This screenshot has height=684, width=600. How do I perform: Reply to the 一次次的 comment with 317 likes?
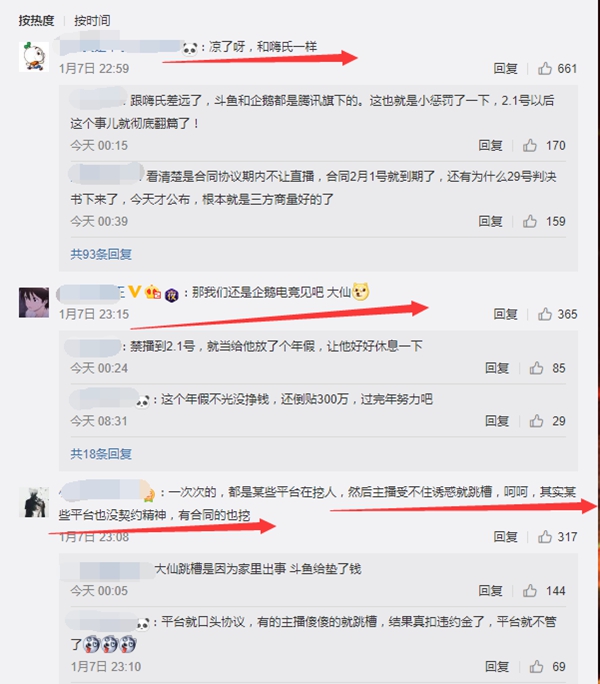tap(505, 537)
